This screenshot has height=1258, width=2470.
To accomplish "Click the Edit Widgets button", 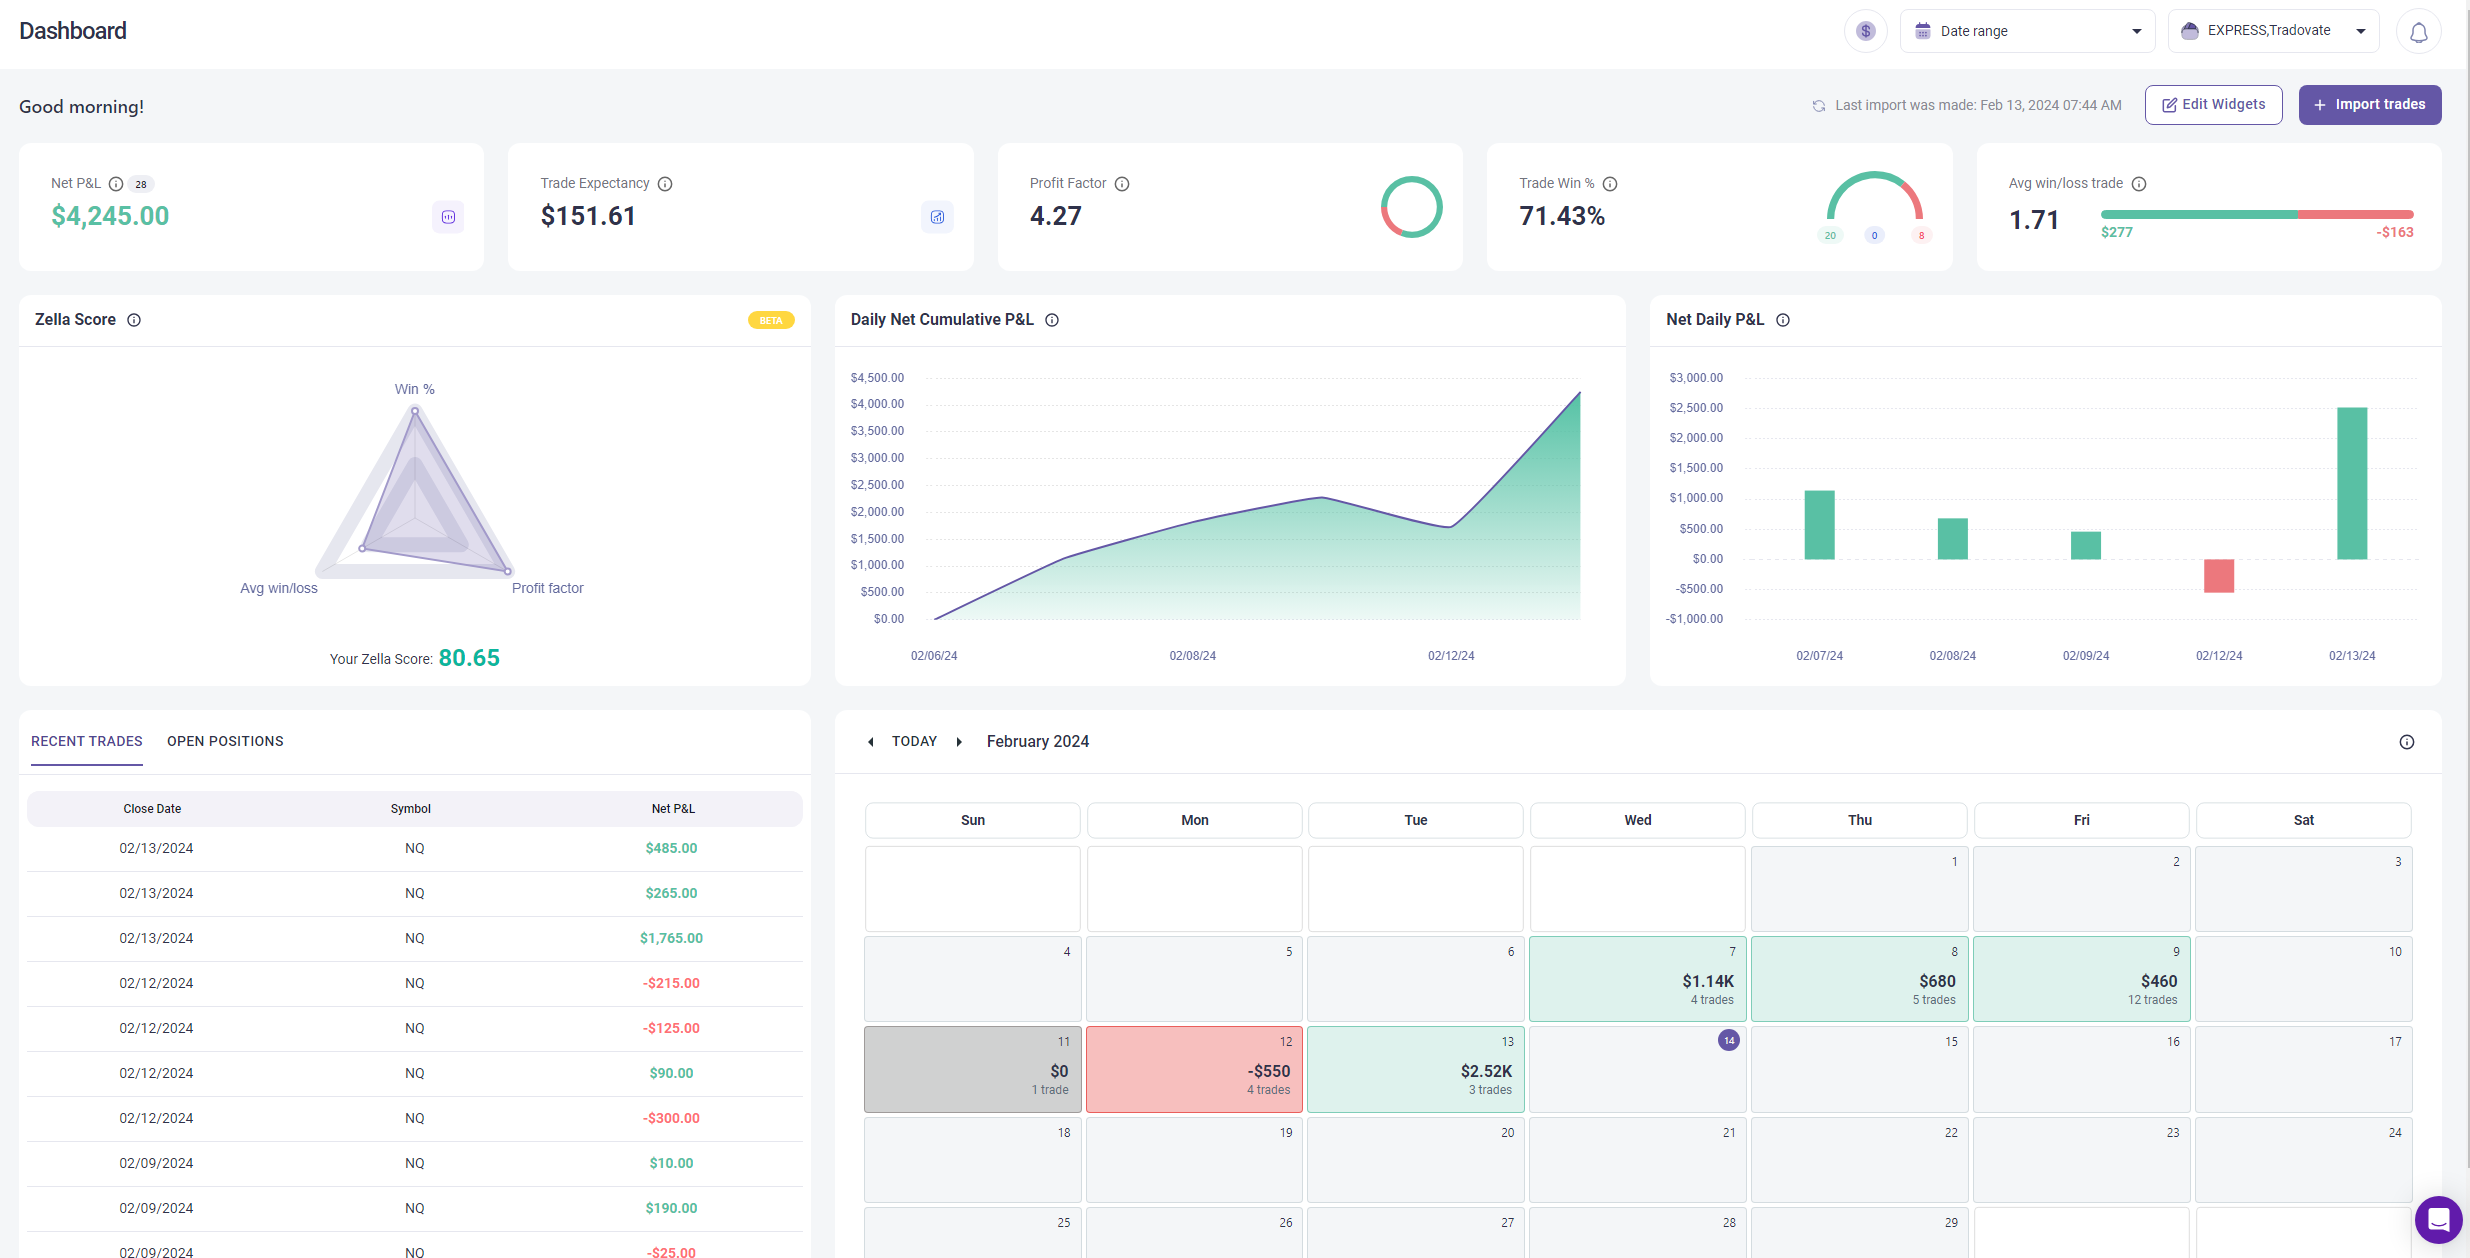I will pos(2213,105).
